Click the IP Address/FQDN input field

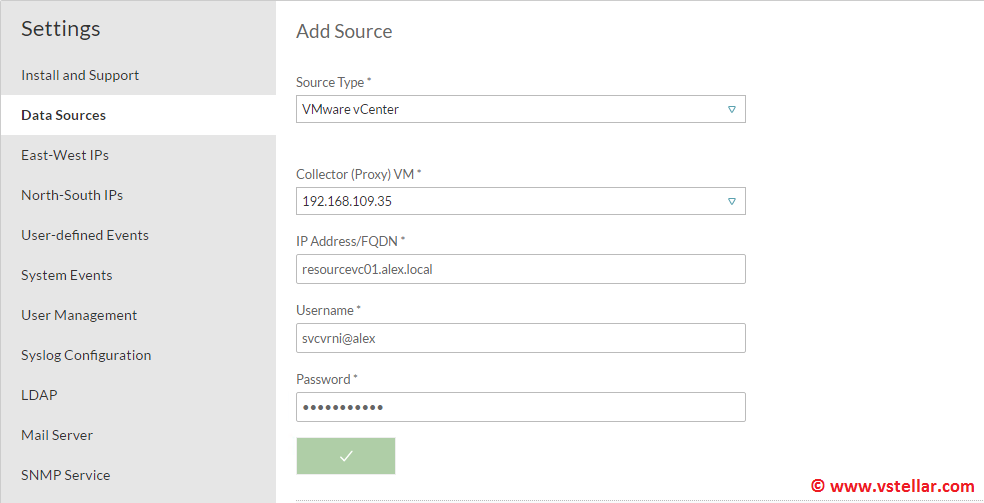pos(520,269)
